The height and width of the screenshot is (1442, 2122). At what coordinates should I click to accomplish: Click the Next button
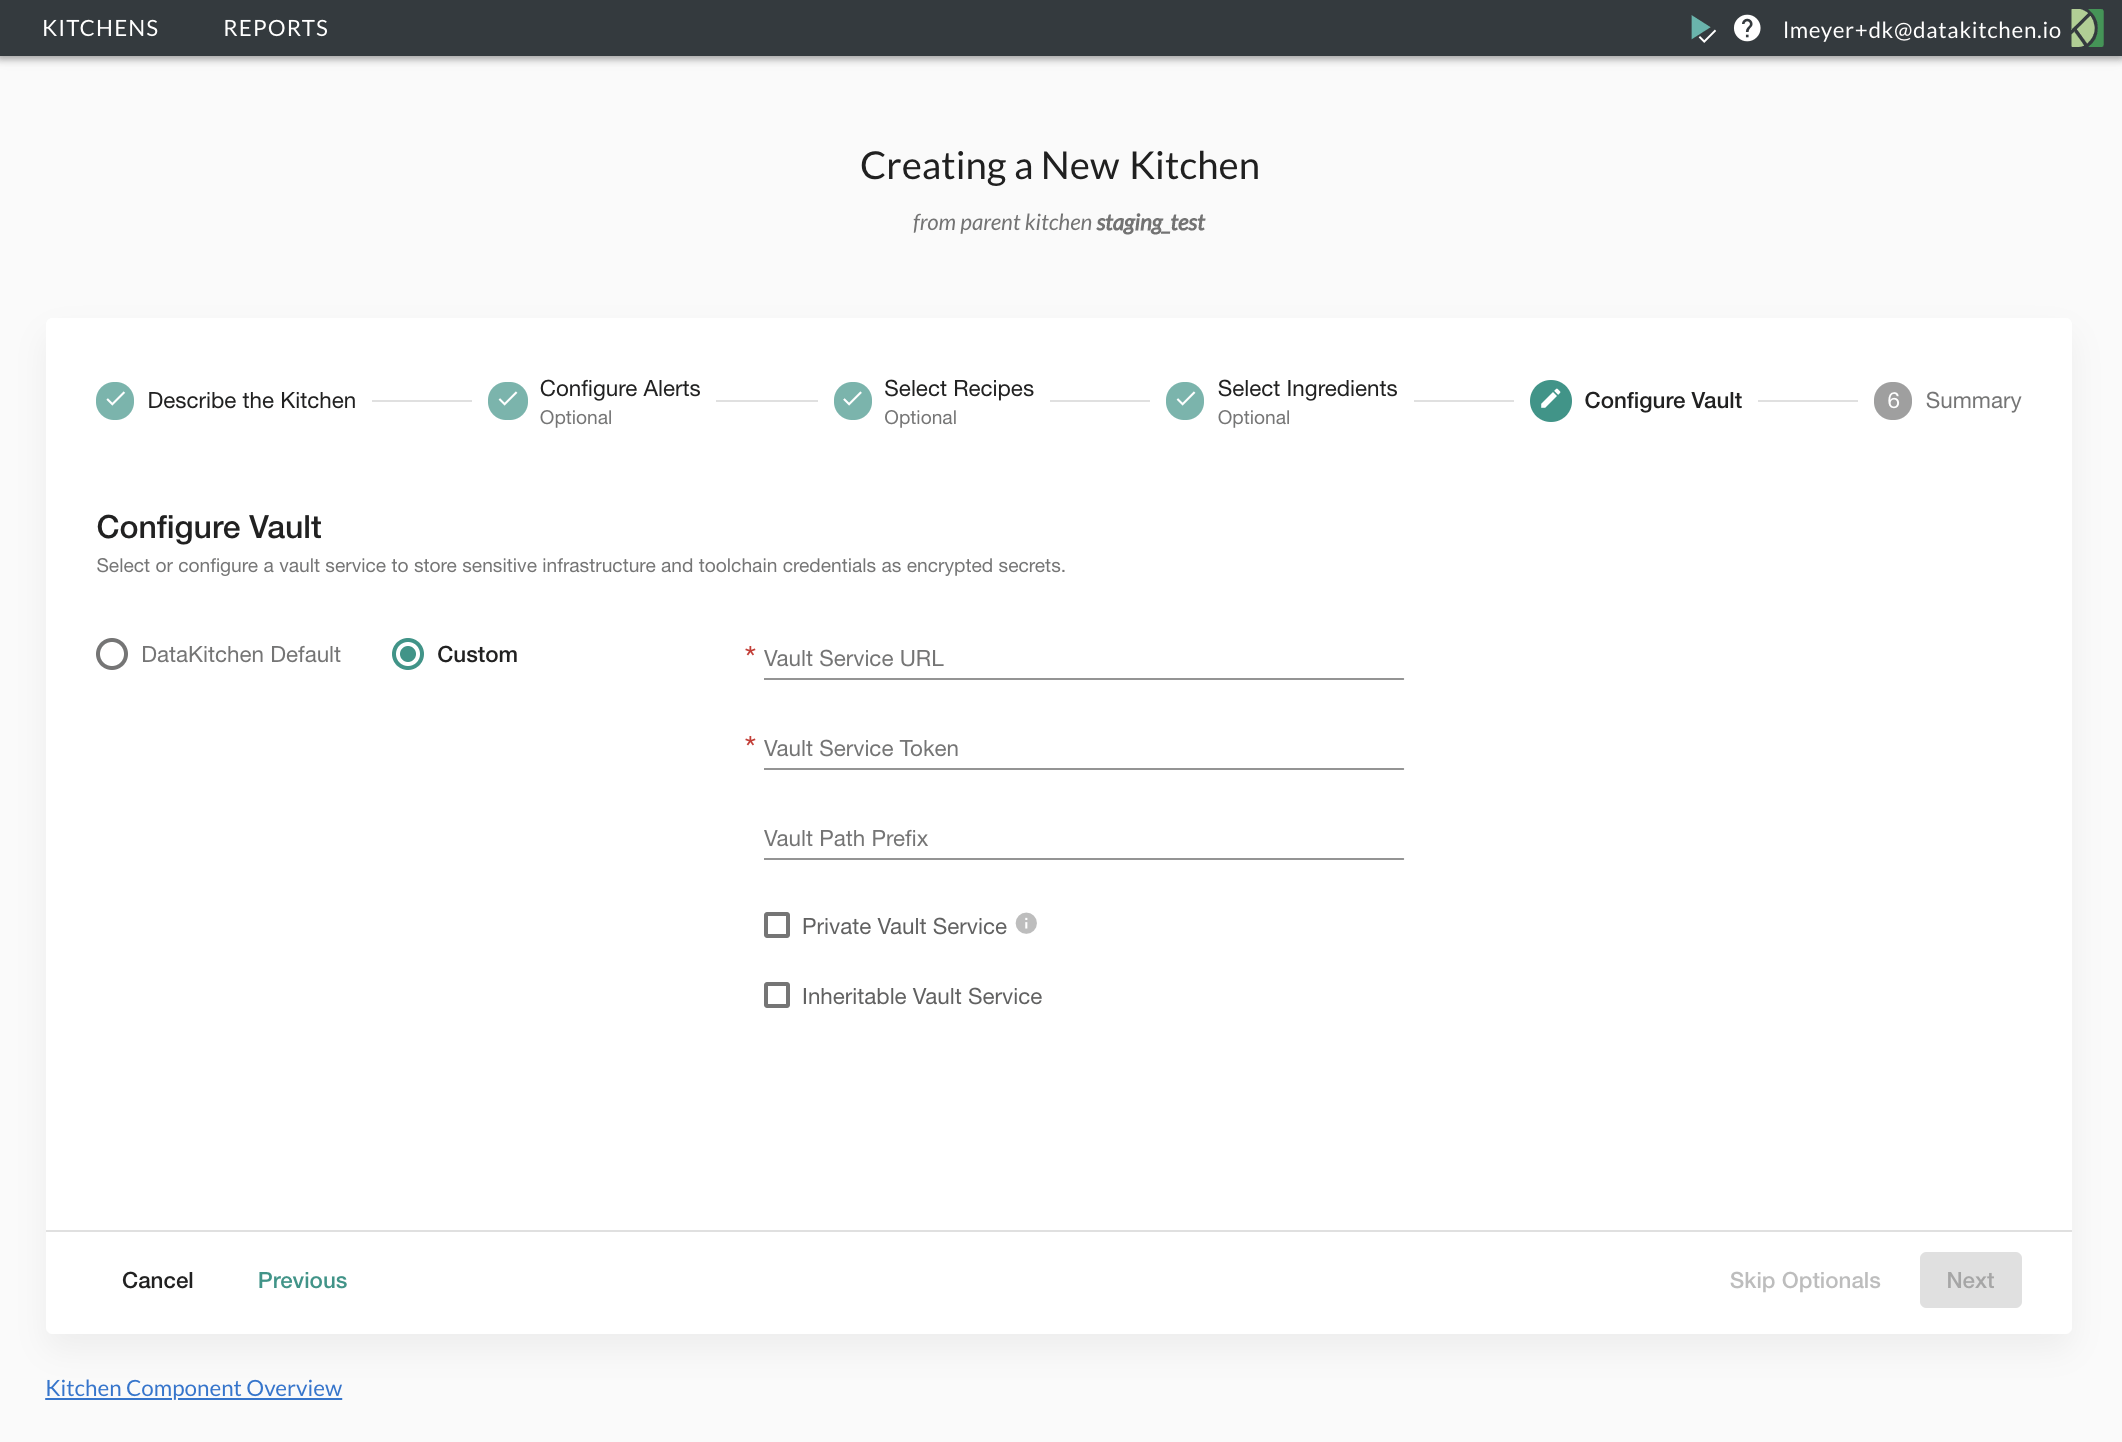[1969, 1279]
